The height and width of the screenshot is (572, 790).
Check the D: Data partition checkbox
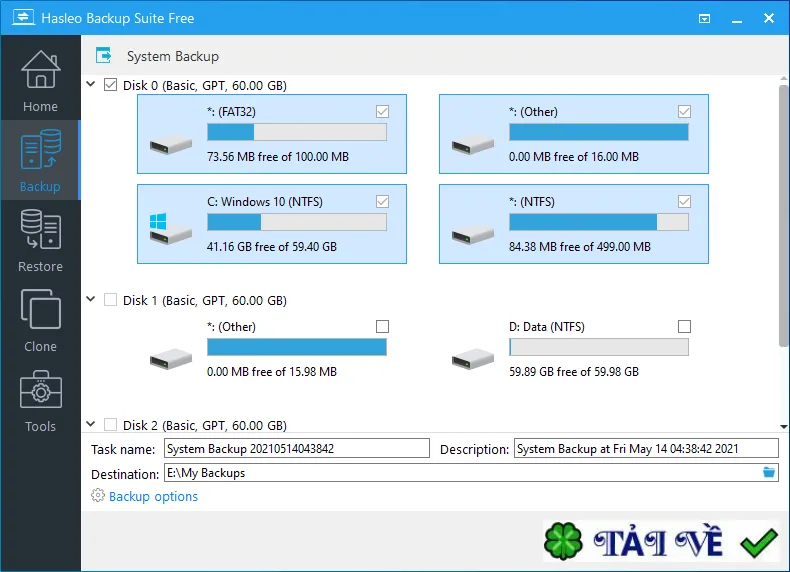[x=684, y=327]
